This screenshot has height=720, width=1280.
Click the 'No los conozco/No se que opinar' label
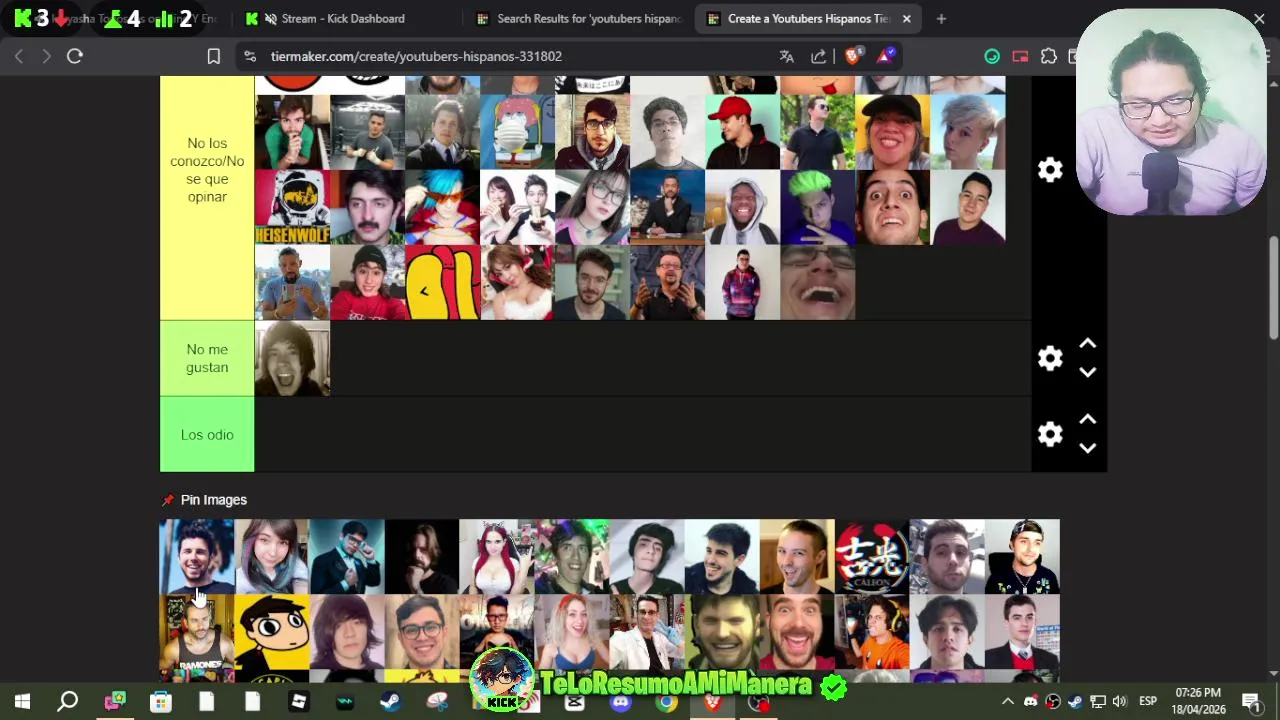[x=207, y=170]
